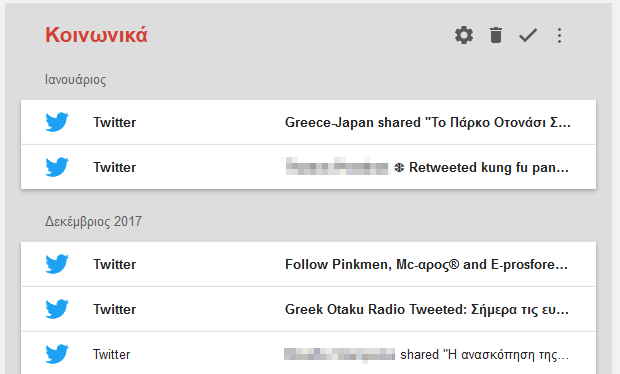
Task: Click the Κοινωνικά bundle title
Action: [96, 35]
